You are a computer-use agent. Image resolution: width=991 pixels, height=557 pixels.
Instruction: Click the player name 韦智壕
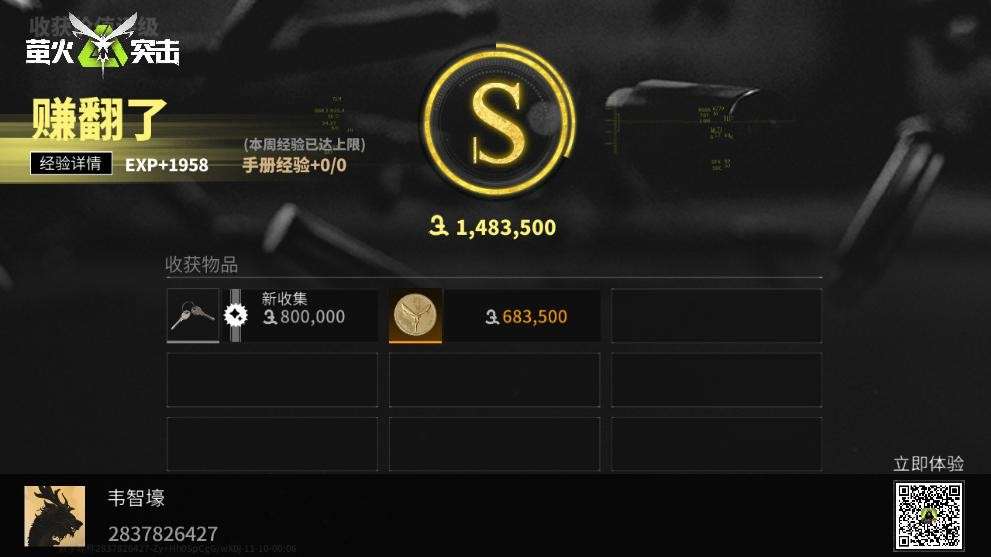click(137, 498)
